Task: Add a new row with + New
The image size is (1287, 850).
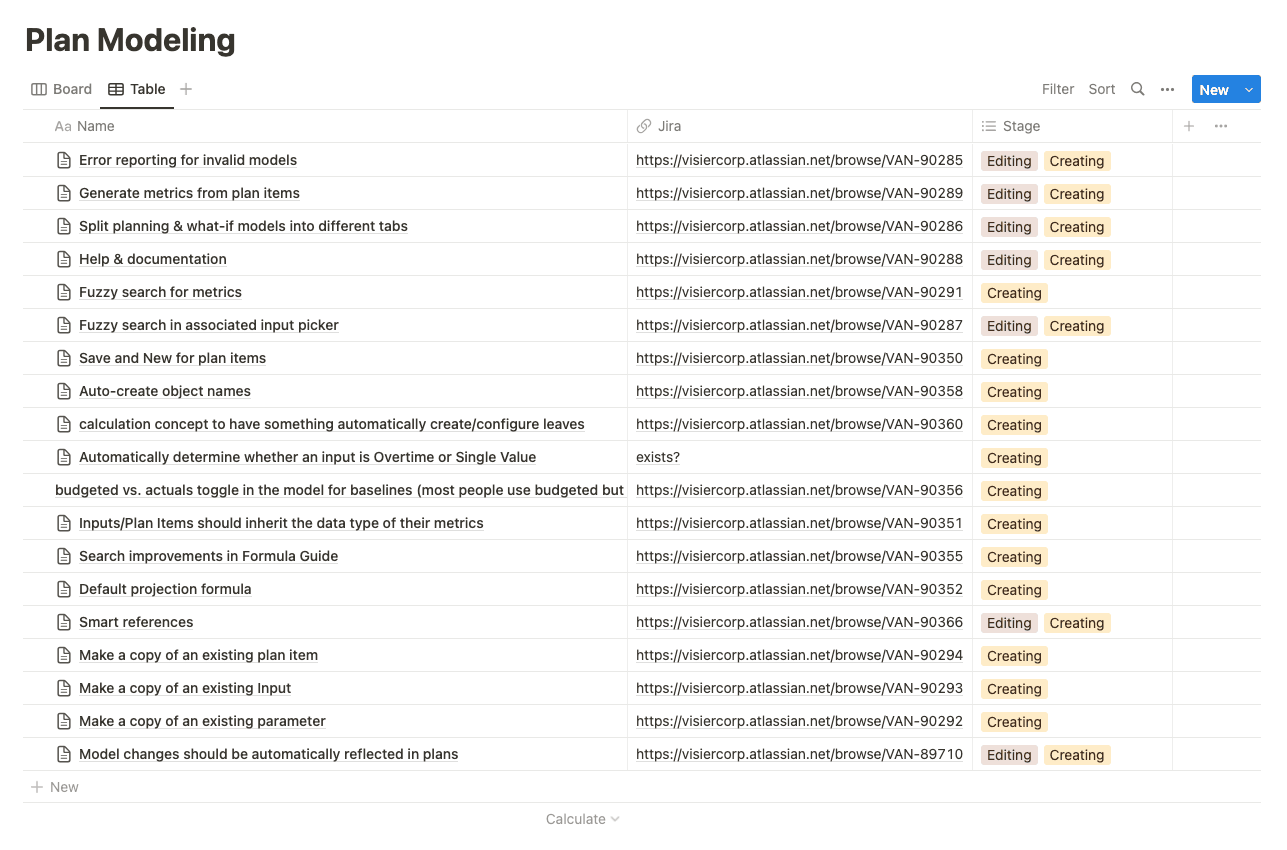Action: [x=55, y=787]
